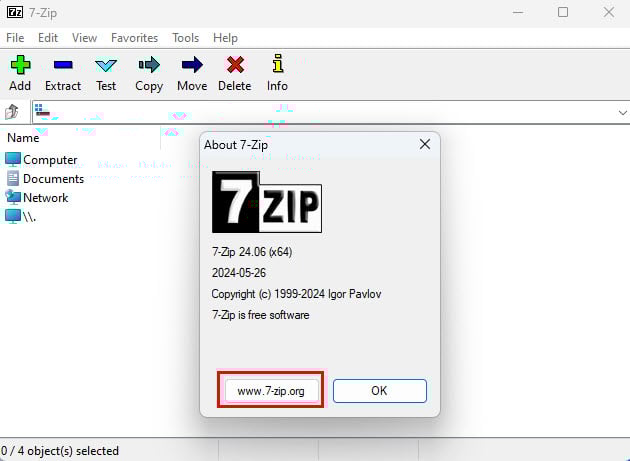The image size is (630, 461).
Task: Click the '7-Zip is free software' text
Action: coord(260,315)
